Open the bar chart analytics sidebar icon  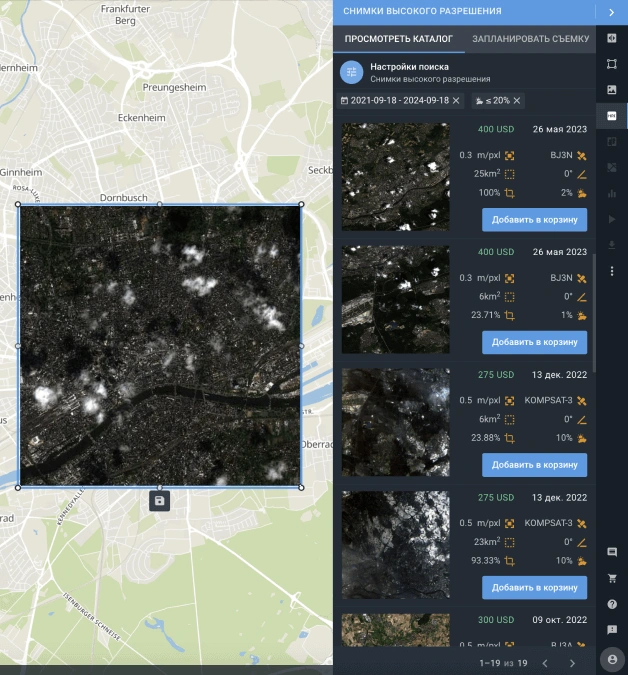tap(612, 194)
